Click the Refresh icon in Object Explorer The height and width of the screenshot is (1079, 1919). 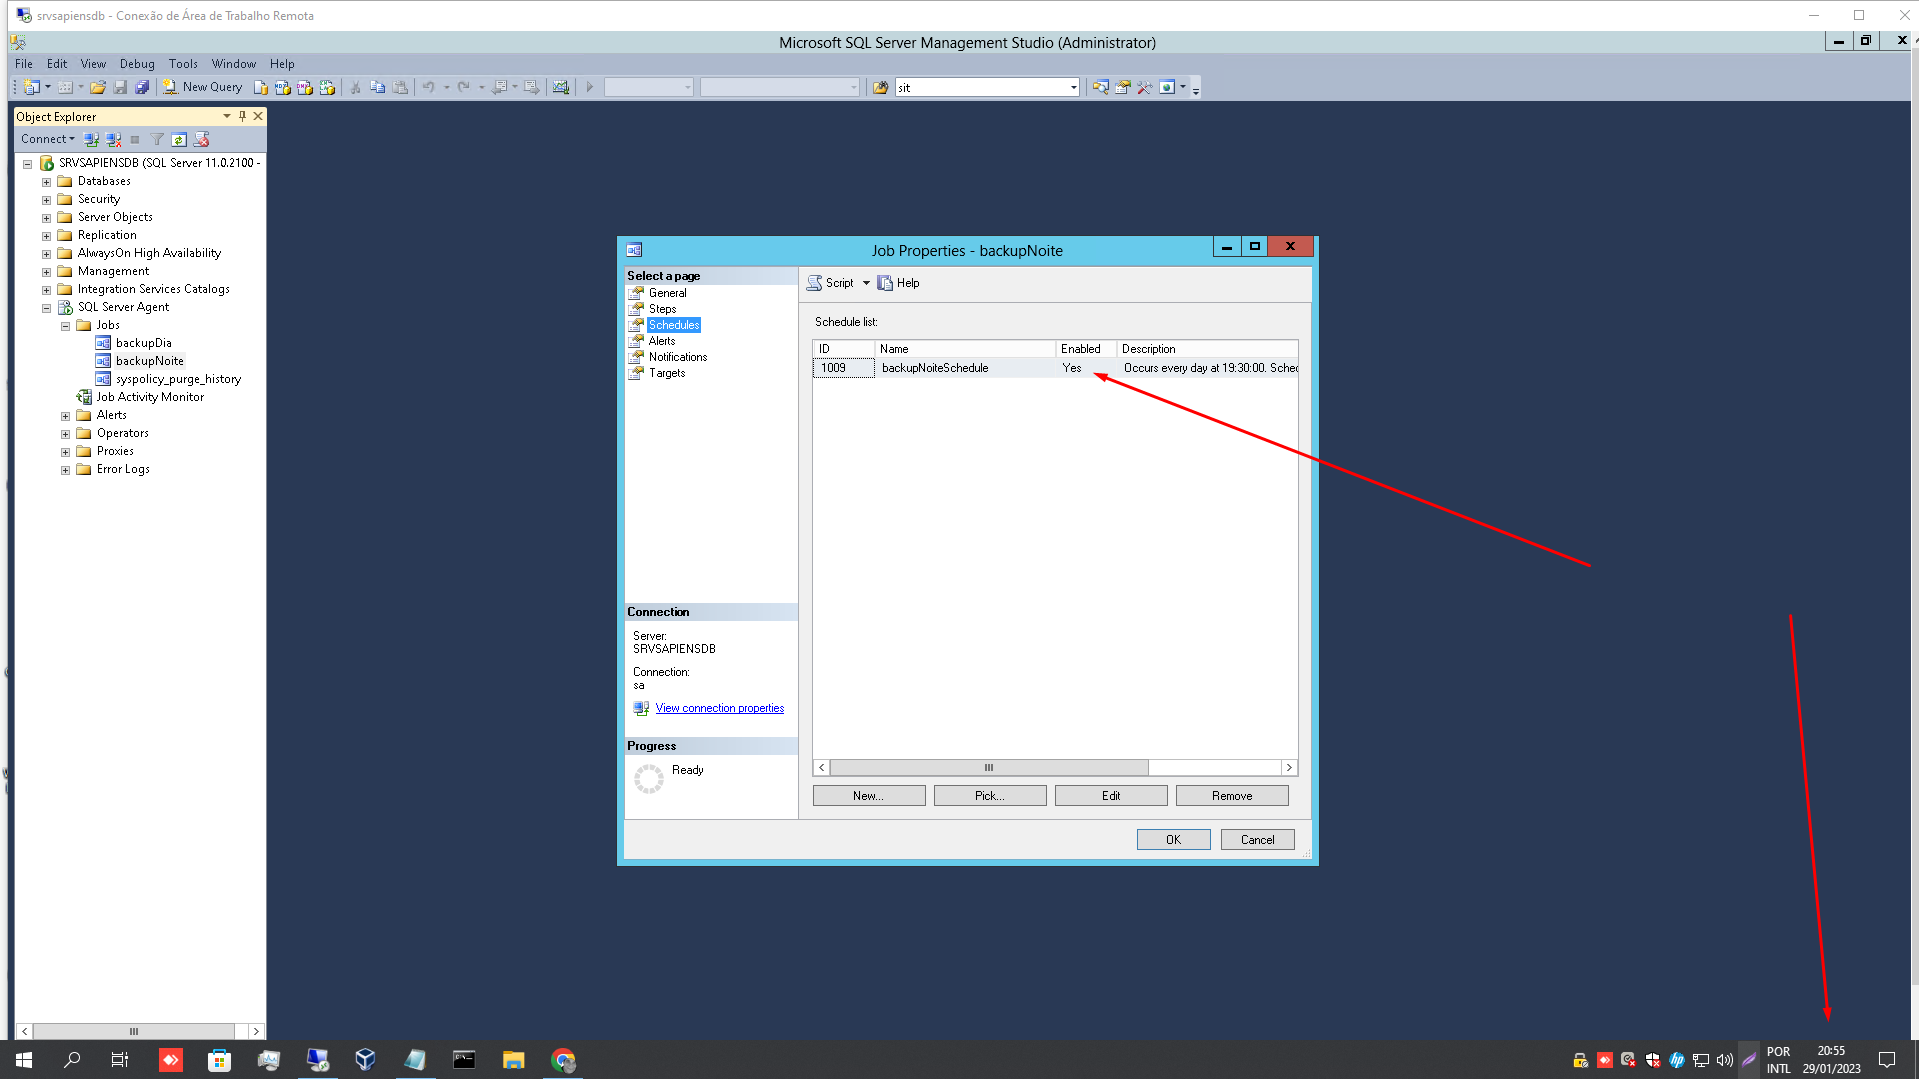179,139
